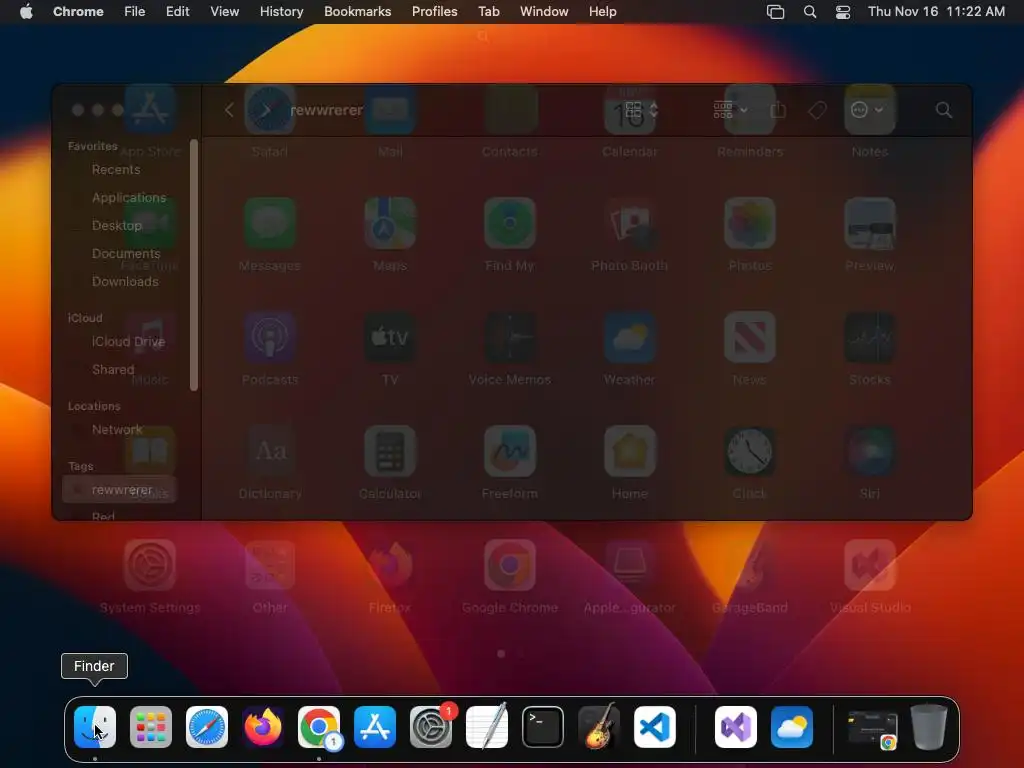The width and height of the screenshot is (1024, 768).
Task: Open Spotlight search in menu bar
Action: point(810,12)
